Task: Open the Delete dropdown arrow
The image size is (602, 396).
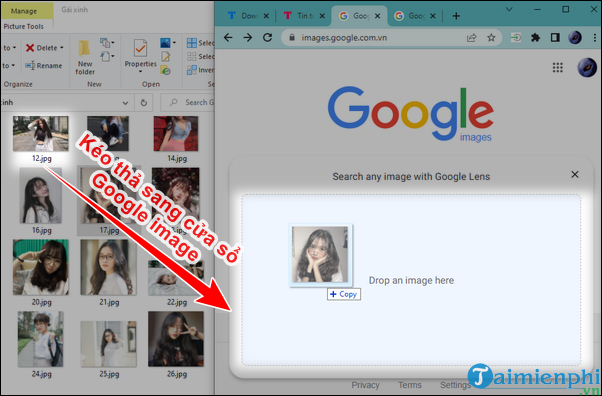Action: [x=62, y=48]
